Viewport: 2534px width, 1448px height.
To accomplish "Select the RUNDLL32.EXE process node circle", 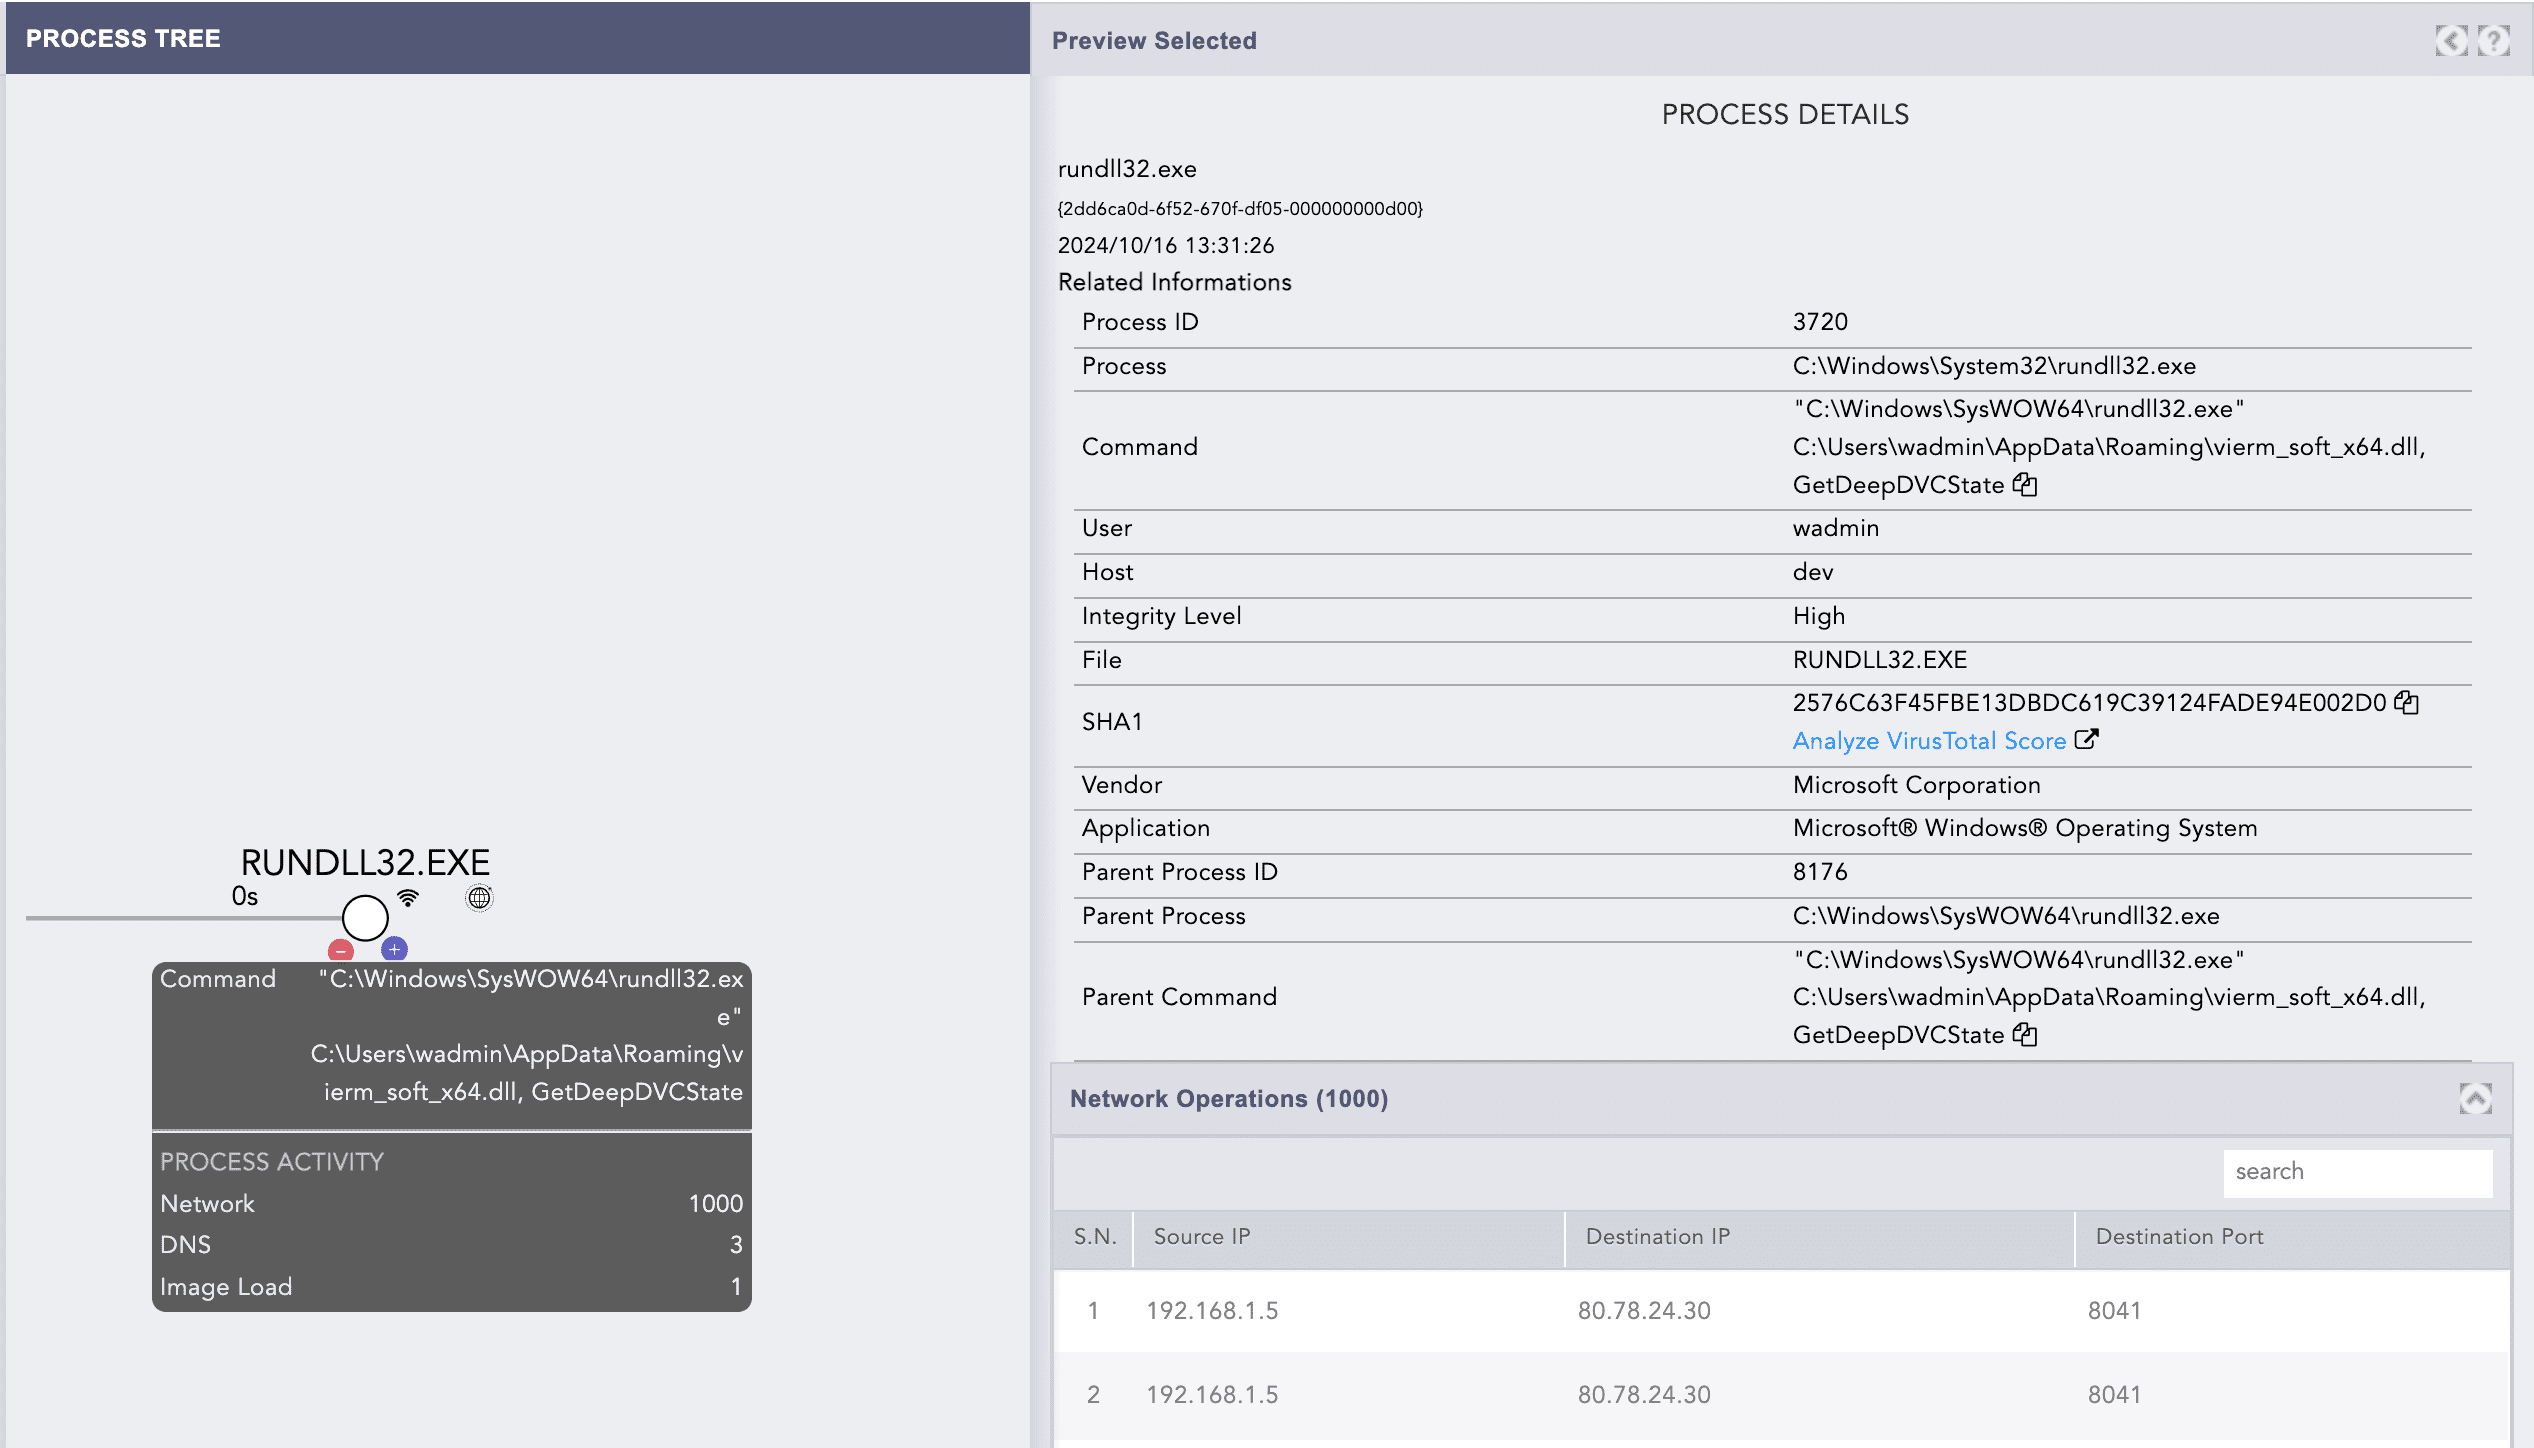I will point(365,918).
